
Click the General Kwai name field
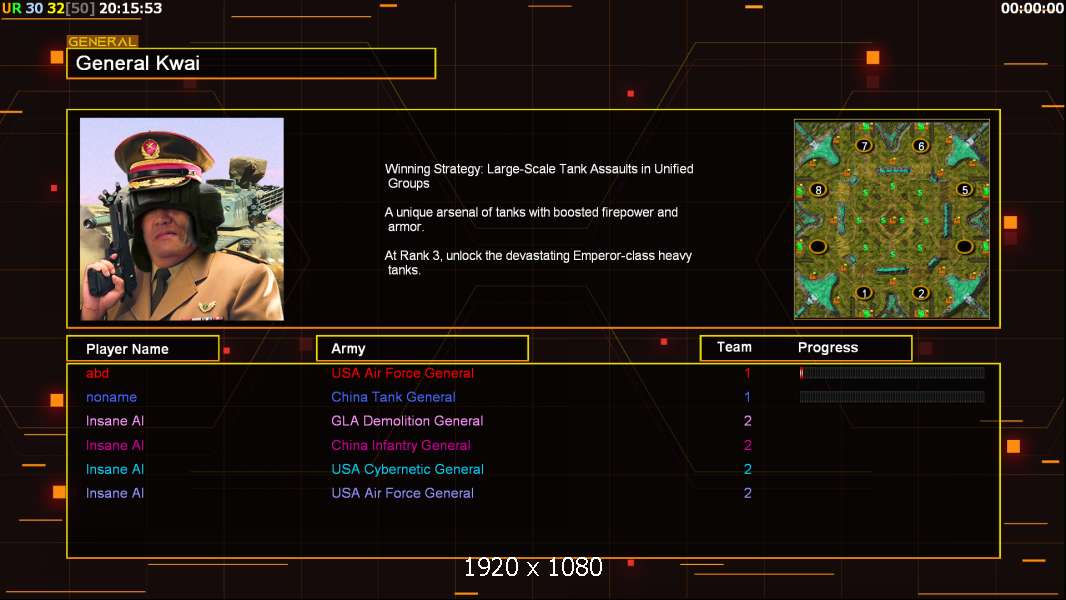[251, 63]
